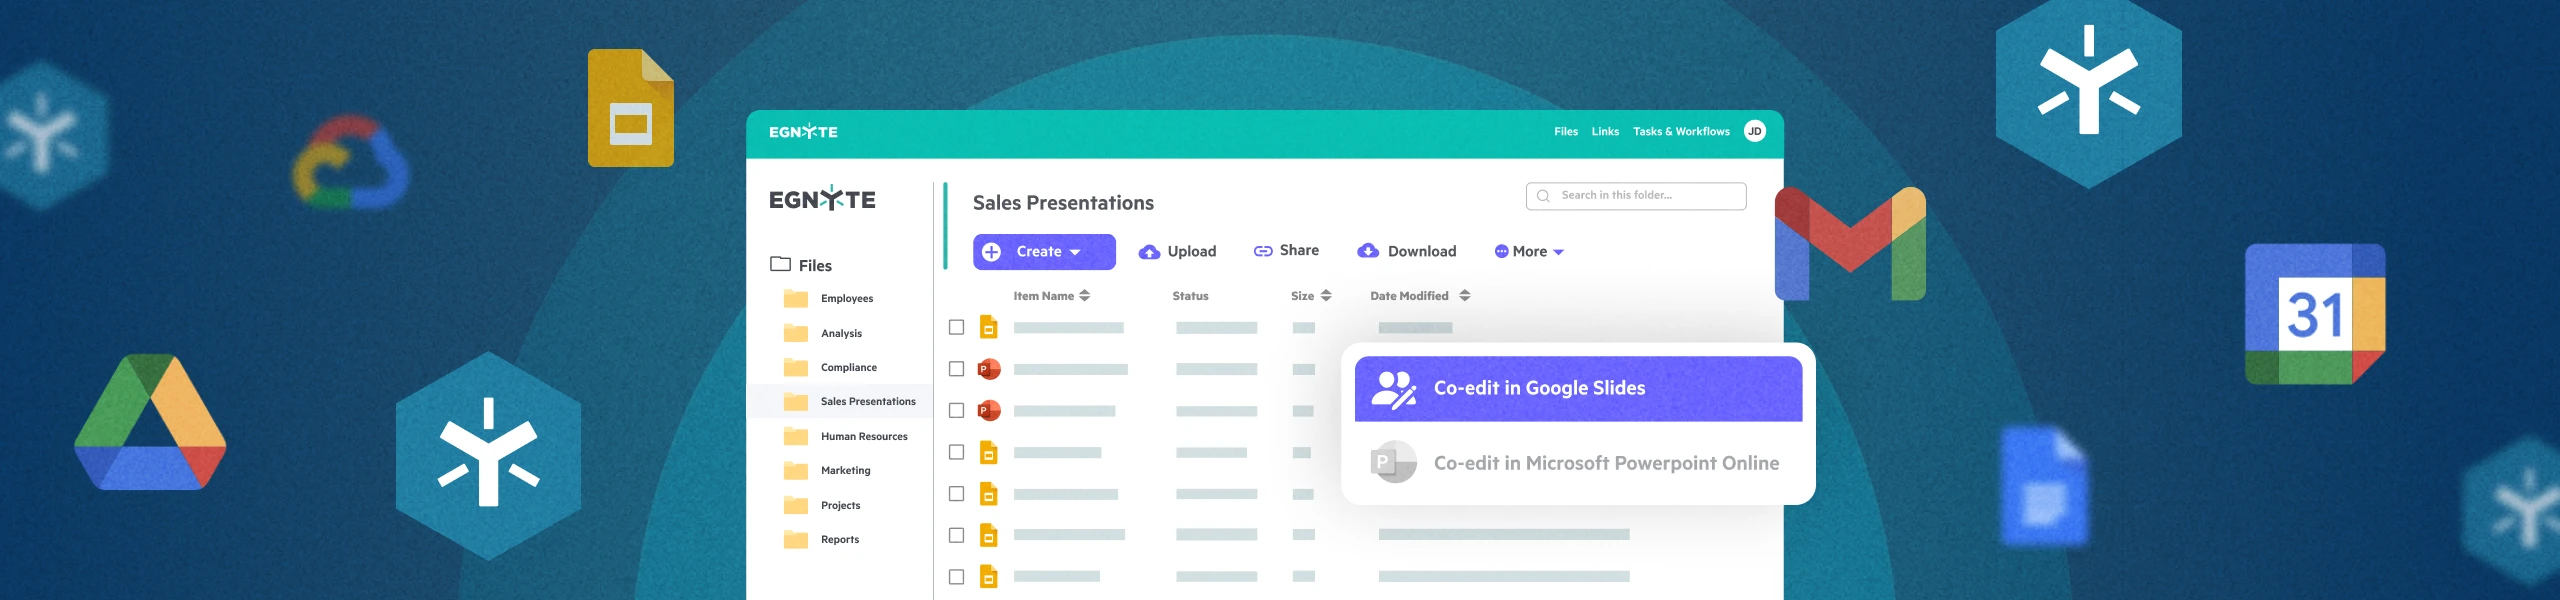This screenshot has width=2560, height=600.
Task: Select the last visible file checkbox
Action: (x=956, y=577)
